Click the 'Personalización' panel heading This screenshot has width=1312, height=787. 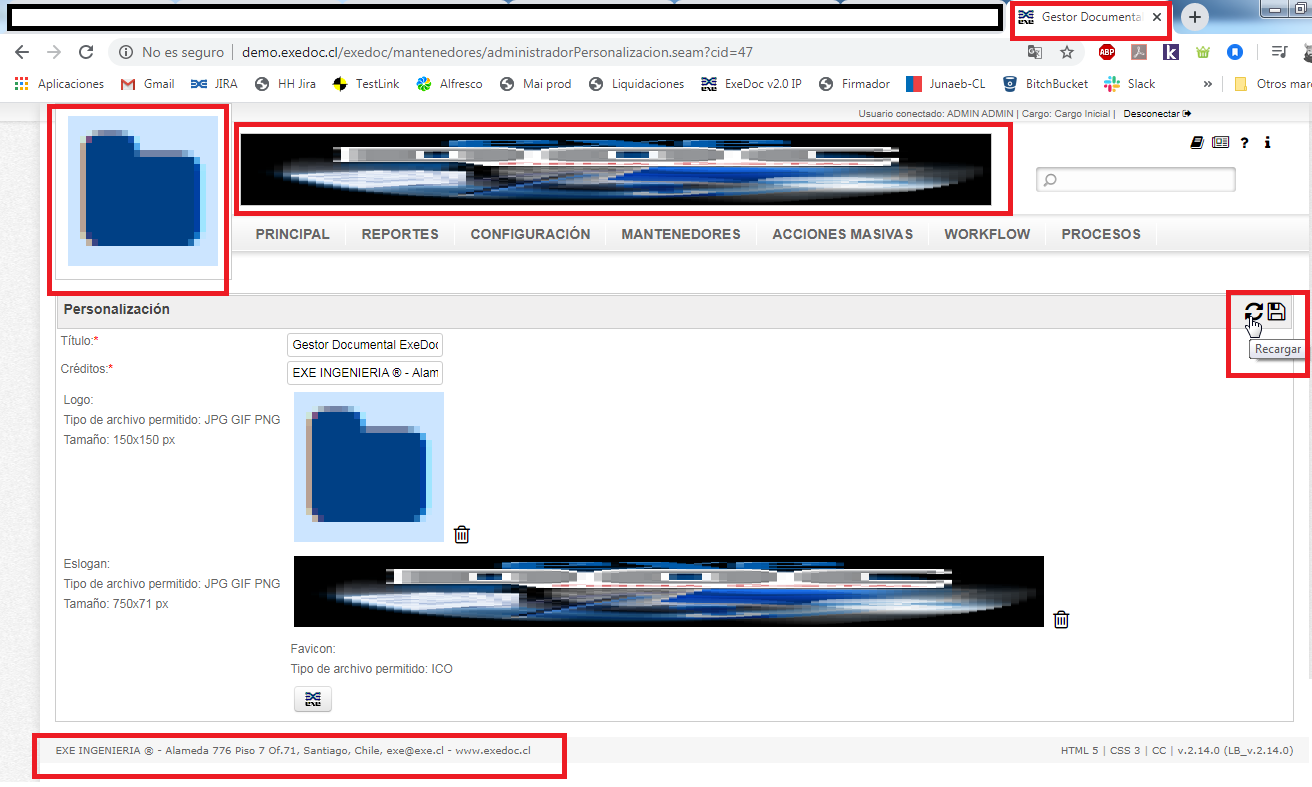(116, 309)
